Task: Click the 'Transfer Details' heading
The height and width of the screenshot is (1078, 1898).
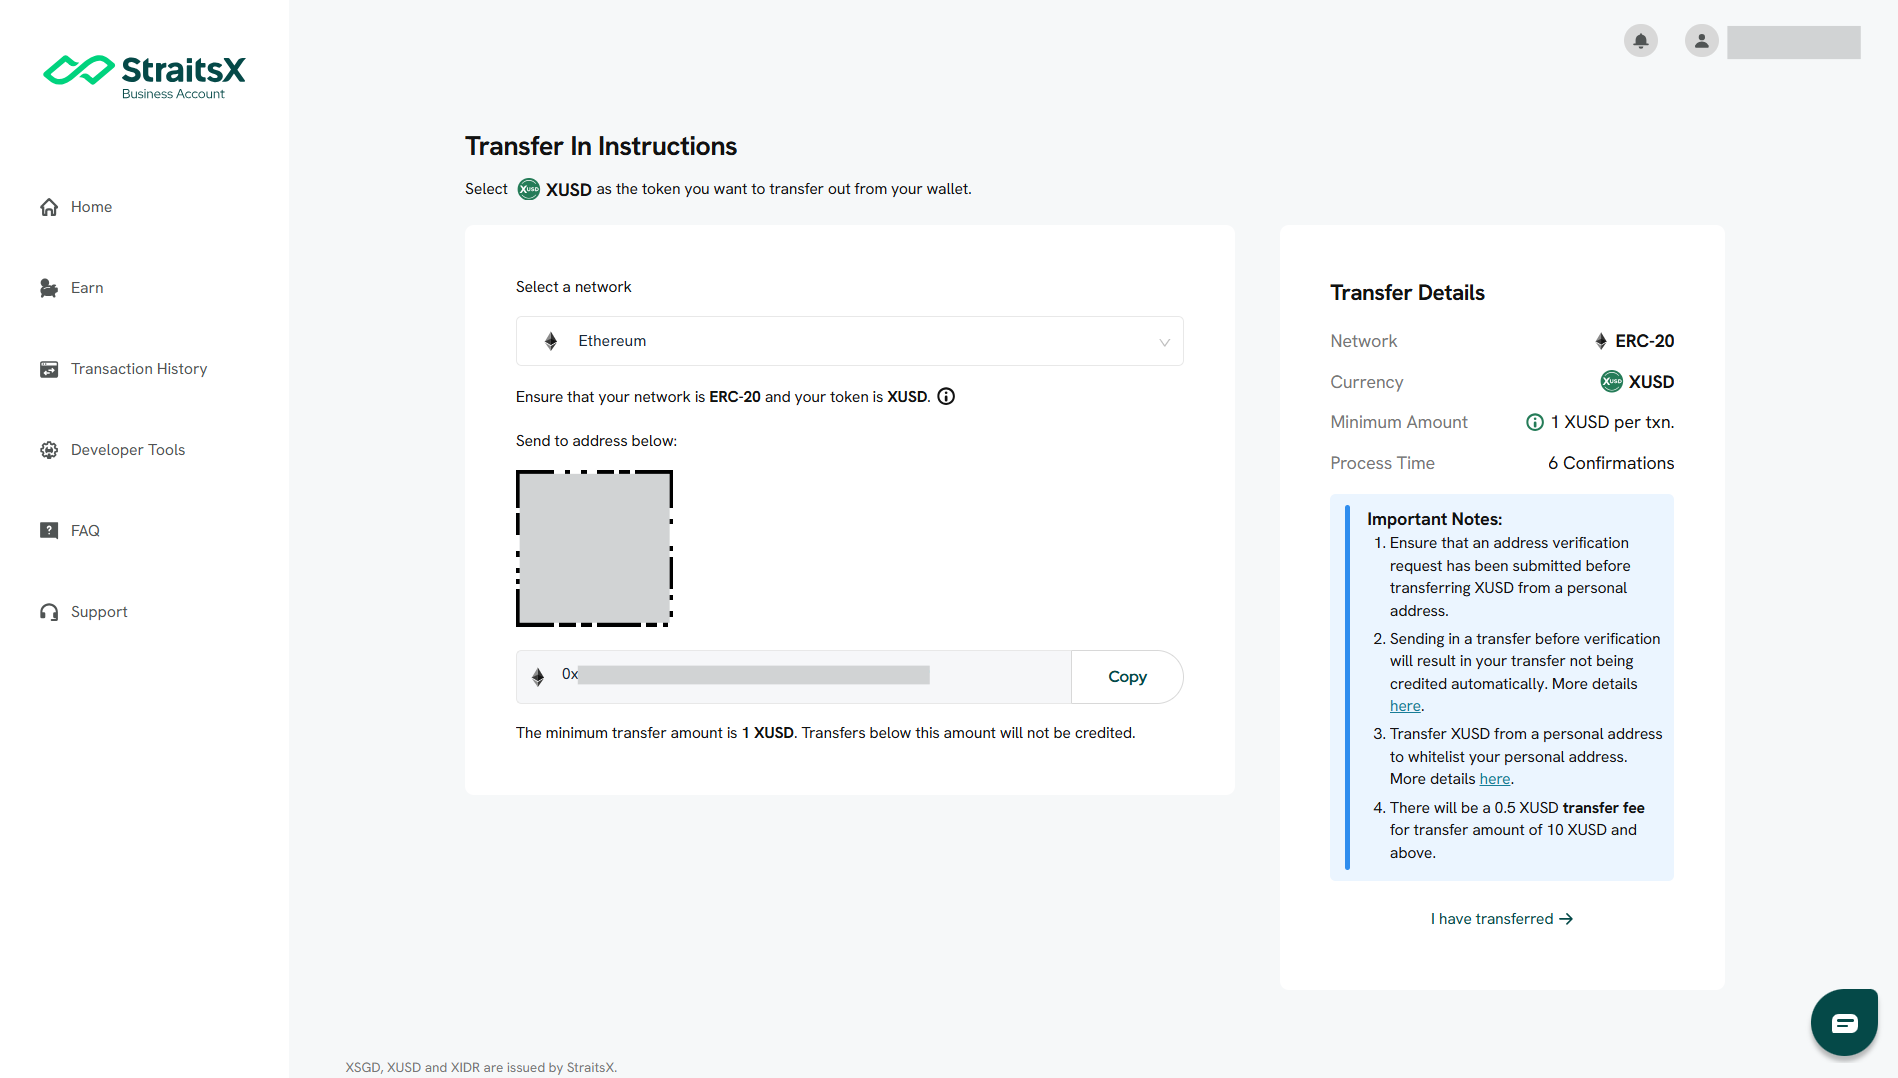Action: (1407, 293)
